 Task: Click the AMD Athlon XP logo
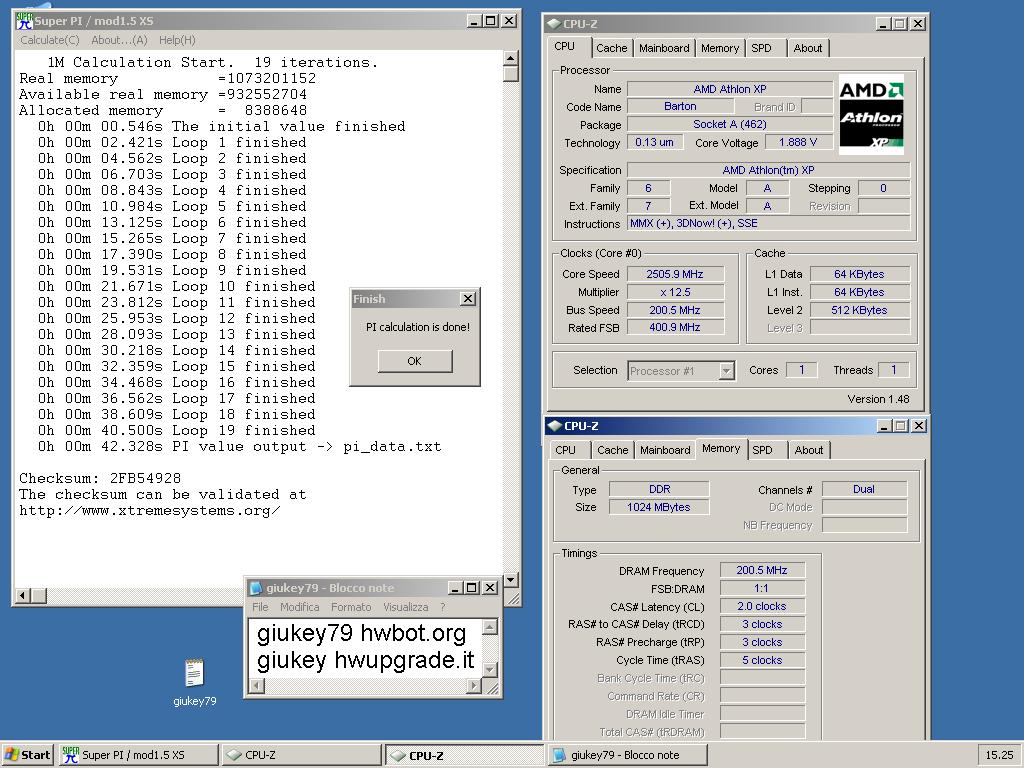[x=871, y=115]
